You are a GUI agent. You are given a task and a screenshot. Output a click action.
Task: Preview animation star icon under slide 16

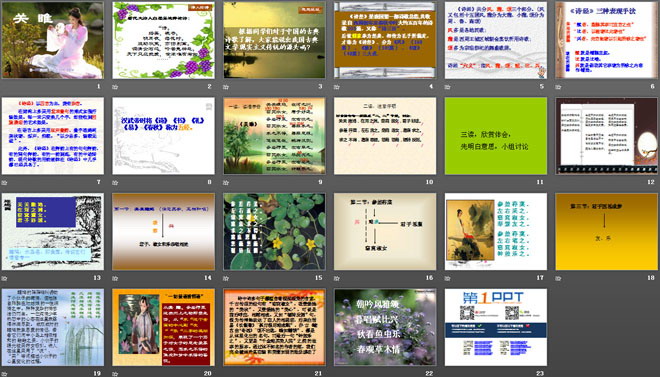point(336,278)
